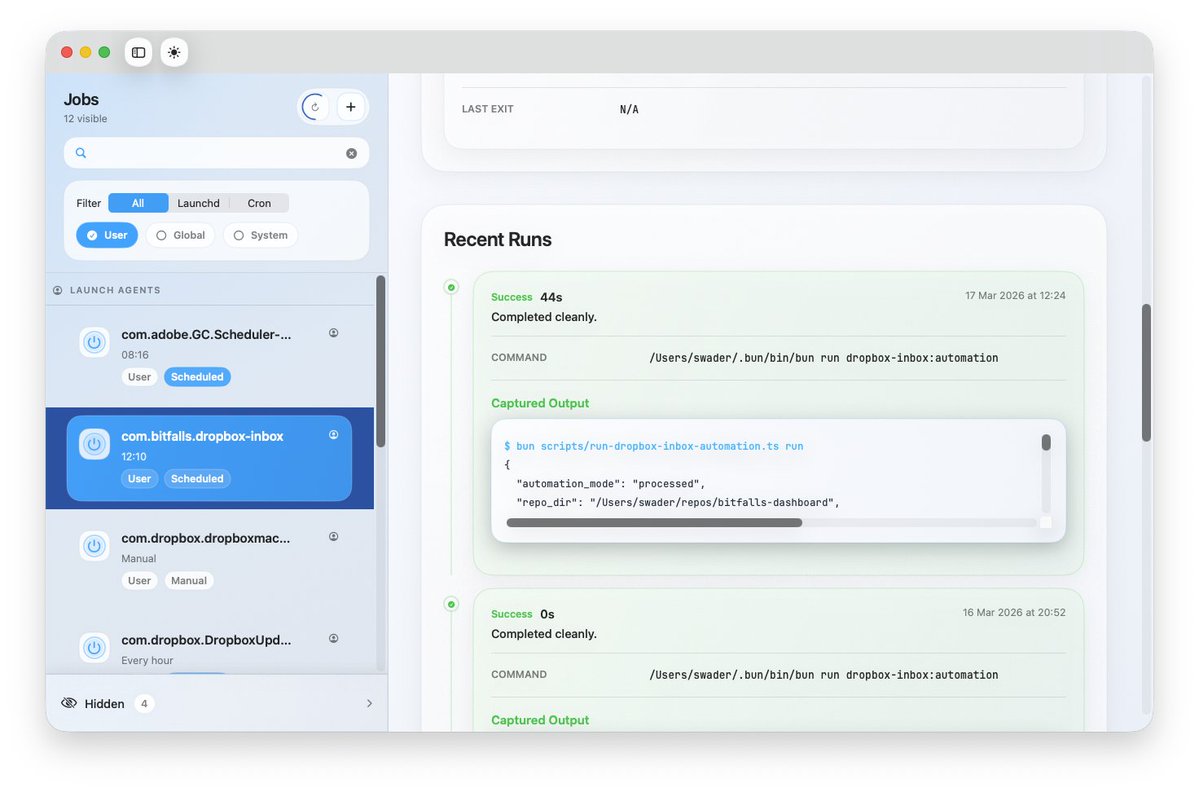Select the All filter tab
Screen dimensions: 1199x792
[138, 203]
